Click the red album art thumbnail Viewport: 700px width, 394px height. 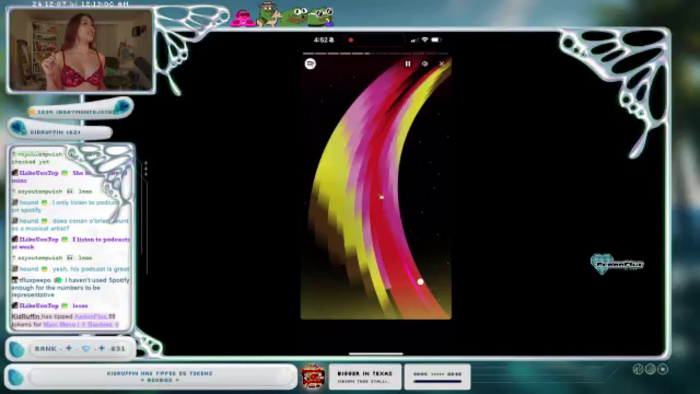coord(313,376)
